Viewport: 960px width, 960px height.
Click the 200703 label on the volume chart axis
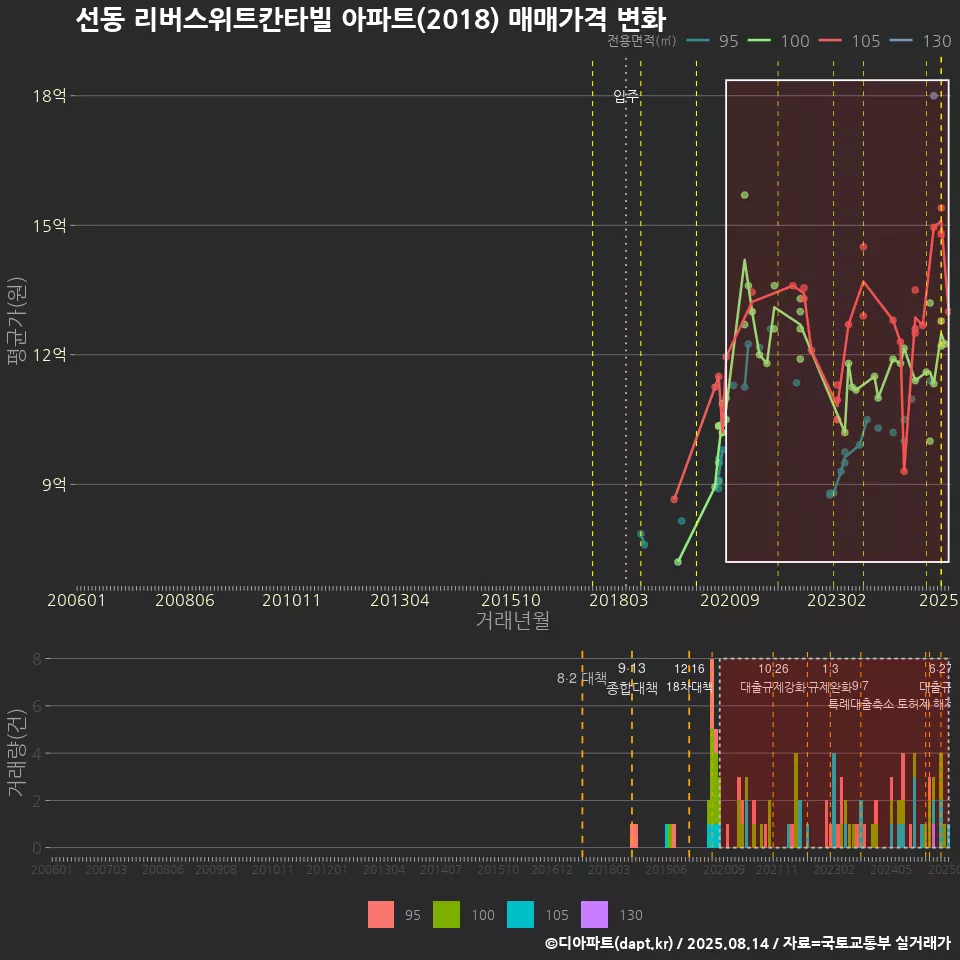[x=105, y=869]
